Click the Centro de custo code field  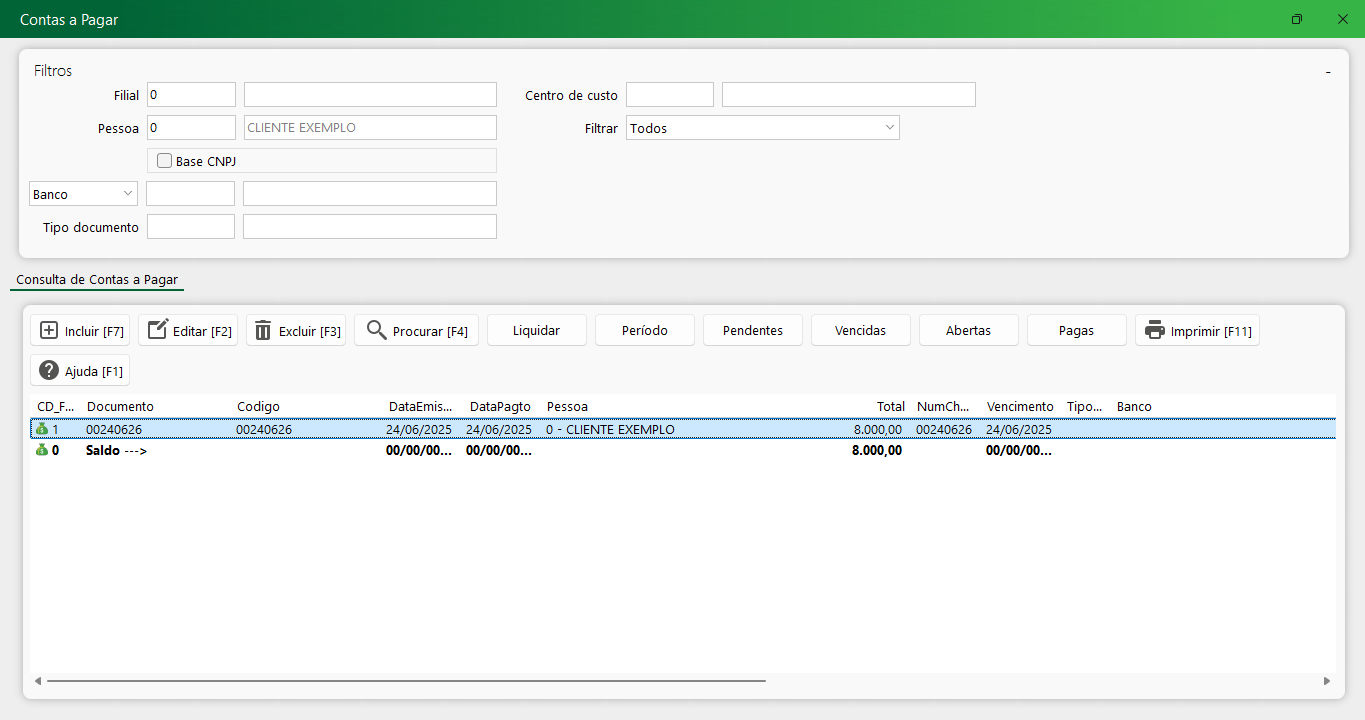[669, 95]
